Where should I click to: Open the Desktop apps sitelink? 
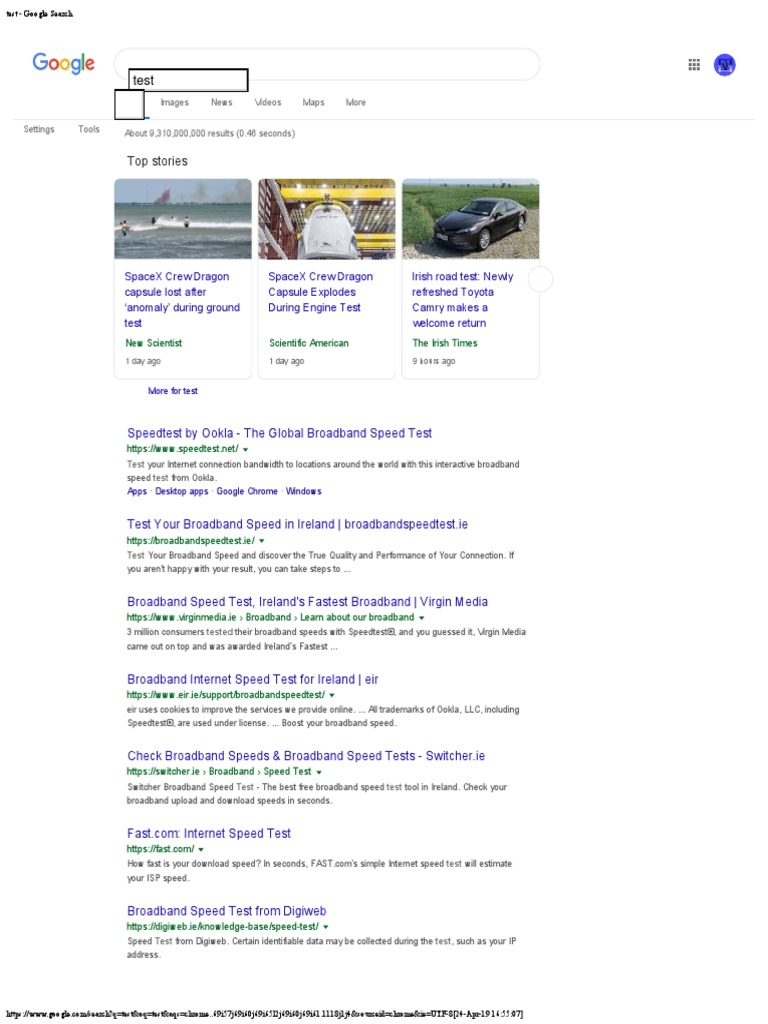coord(182,491)
